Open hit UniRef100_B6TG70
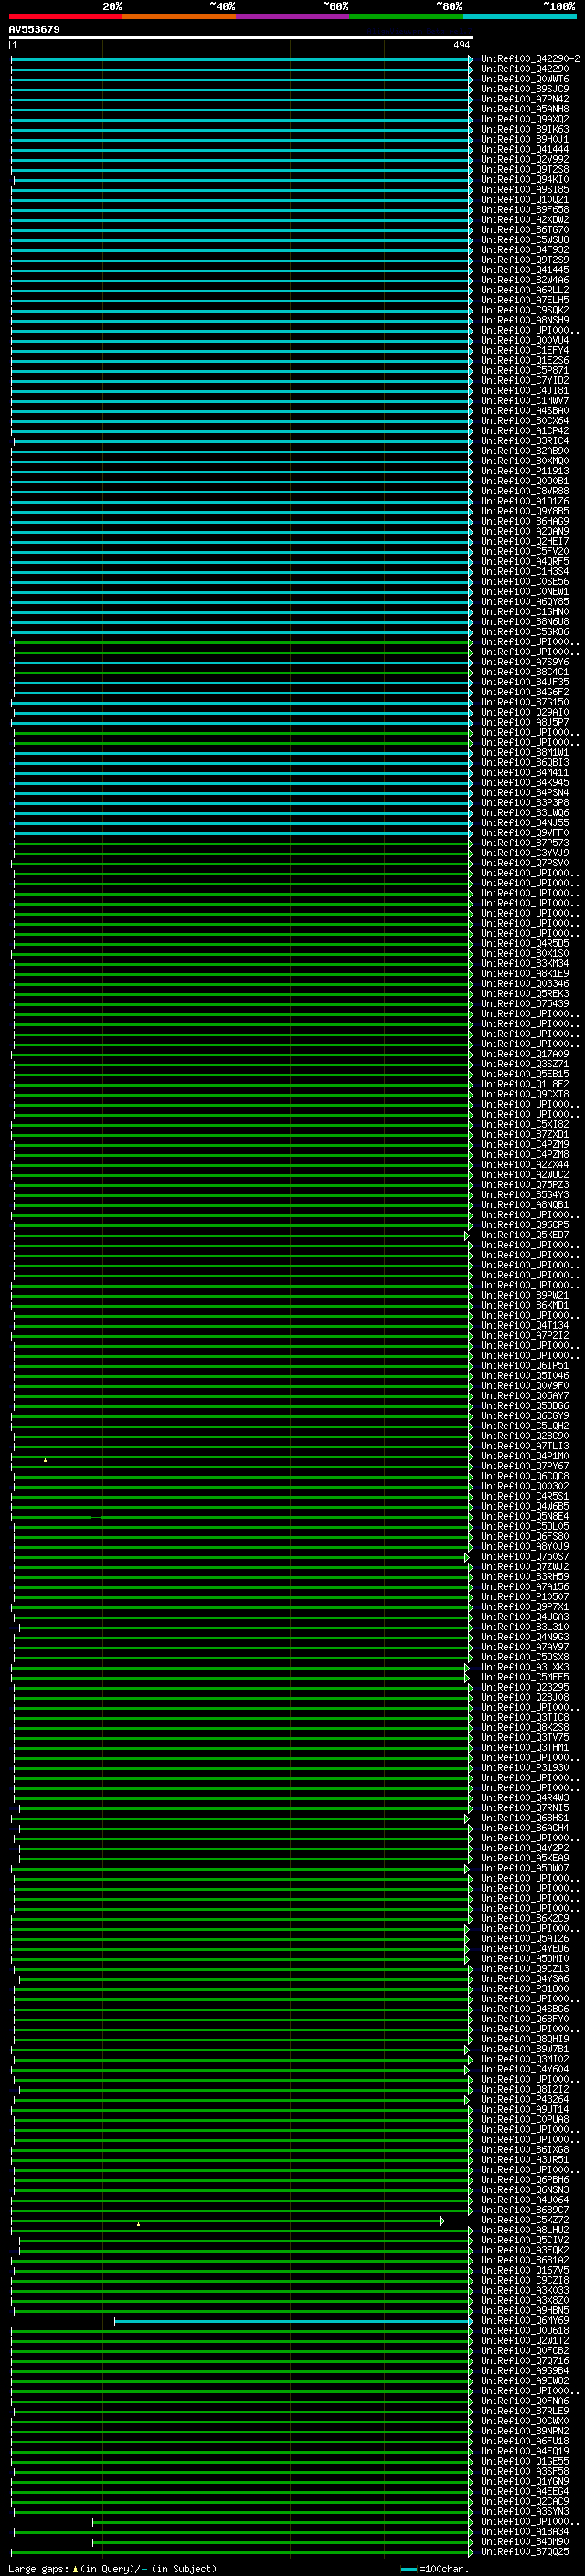The image size is (585, 2576). coord(525,230)
